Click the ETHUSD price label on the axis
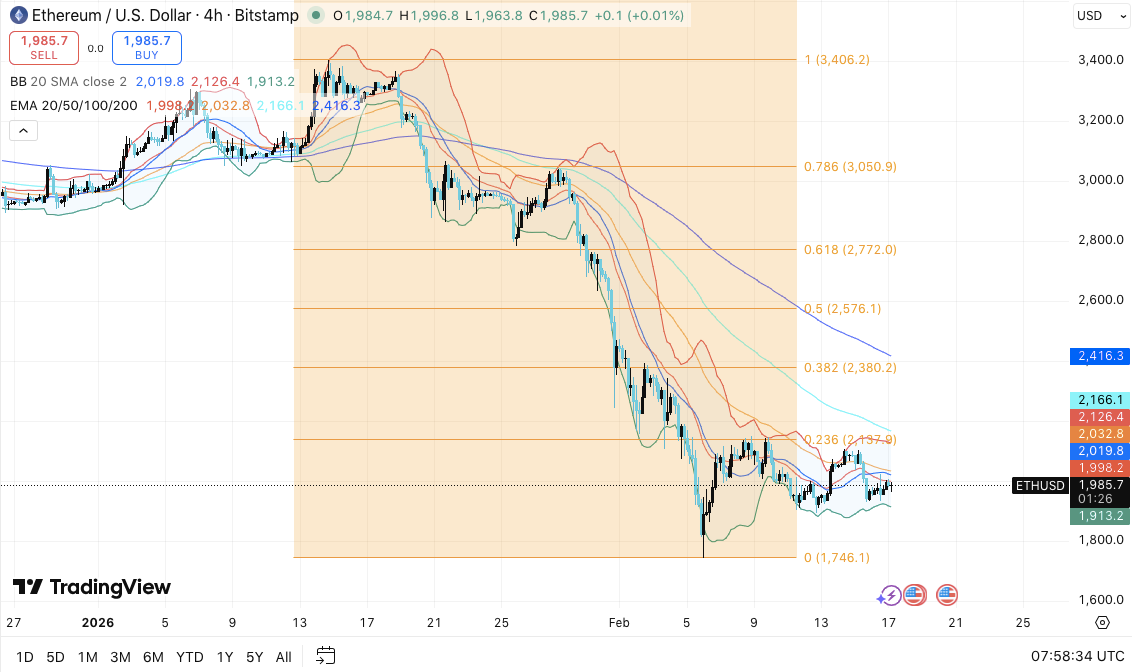The image size is (1132, 672). tap(1040, 486)
